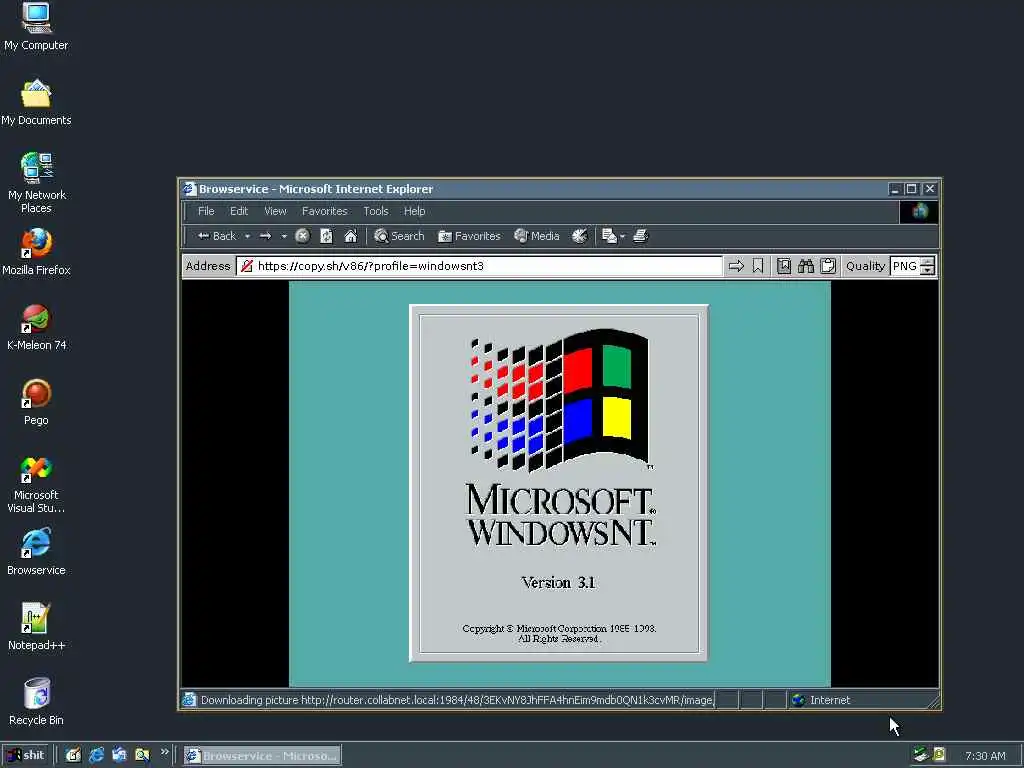Click the 7:30 AM clock in the tray
This screenshot has width=1024, height=768.
pyautogui.click(x=985, y=756)
